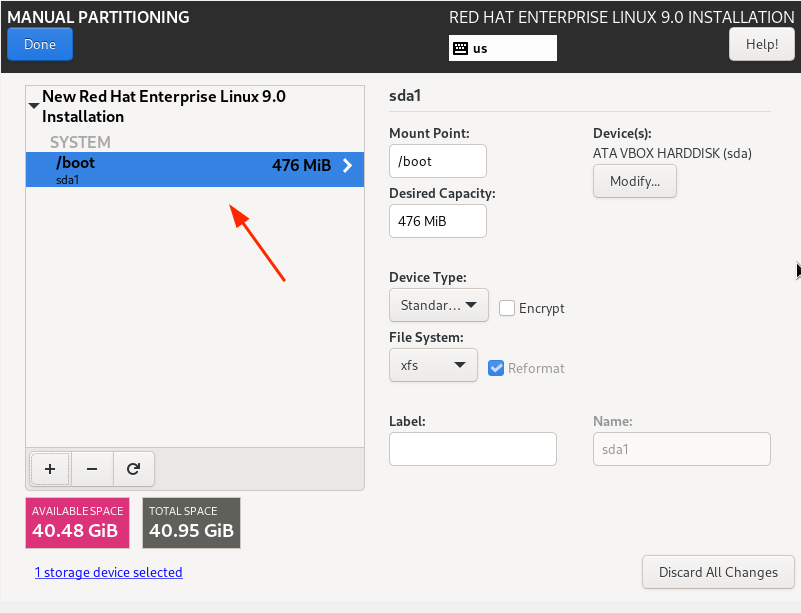Open the us keyboard layout selector

pos(502,47)
